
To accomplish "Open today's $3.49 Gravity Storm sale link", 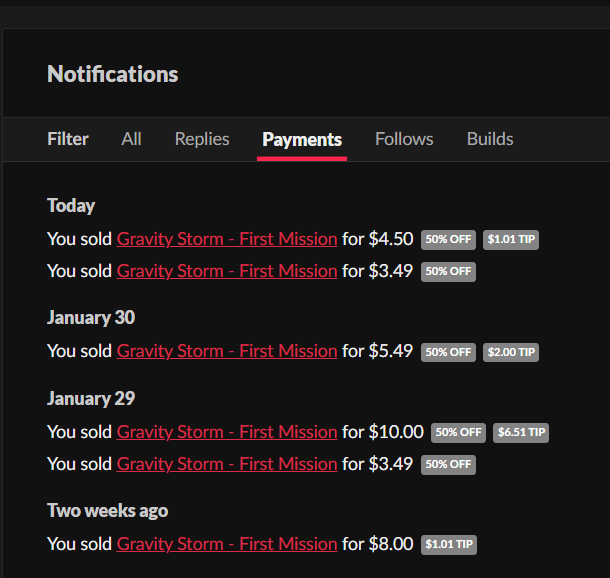I will click(227, 271).
